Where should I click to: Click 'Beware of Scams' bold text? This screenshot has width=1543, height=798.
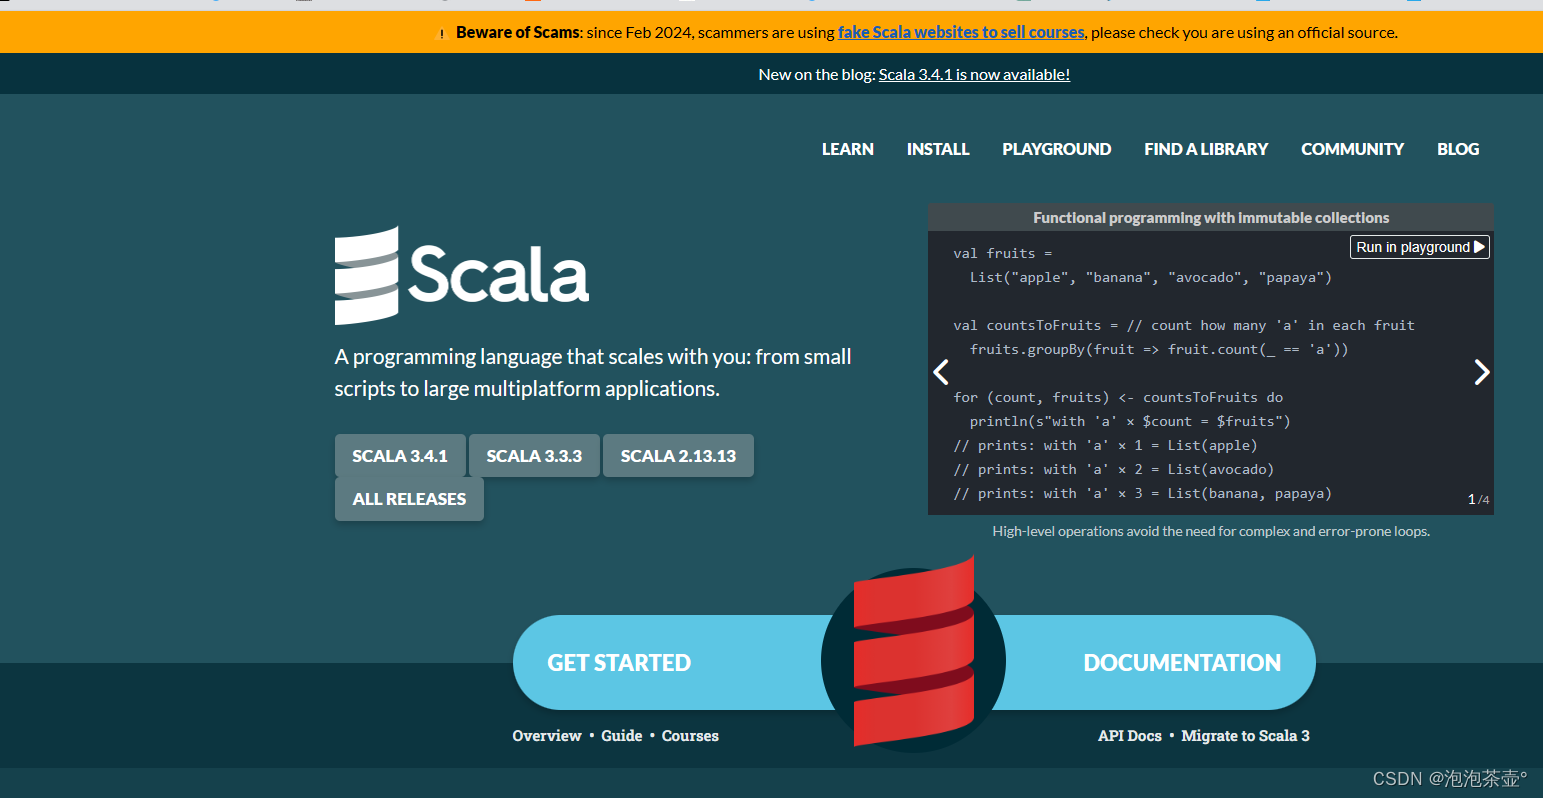(518, 32)
